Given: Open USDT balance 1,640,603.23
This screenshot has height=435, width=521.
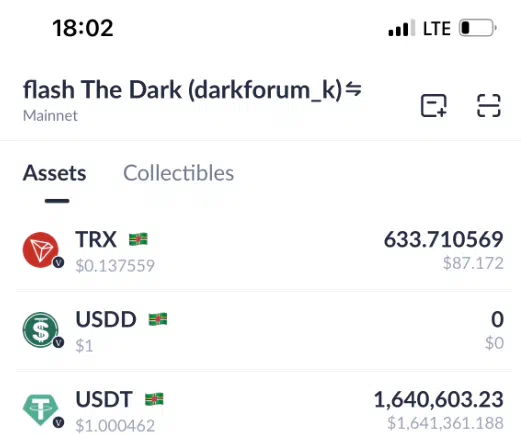Looking at the screenshot, I should pos(438,399).
